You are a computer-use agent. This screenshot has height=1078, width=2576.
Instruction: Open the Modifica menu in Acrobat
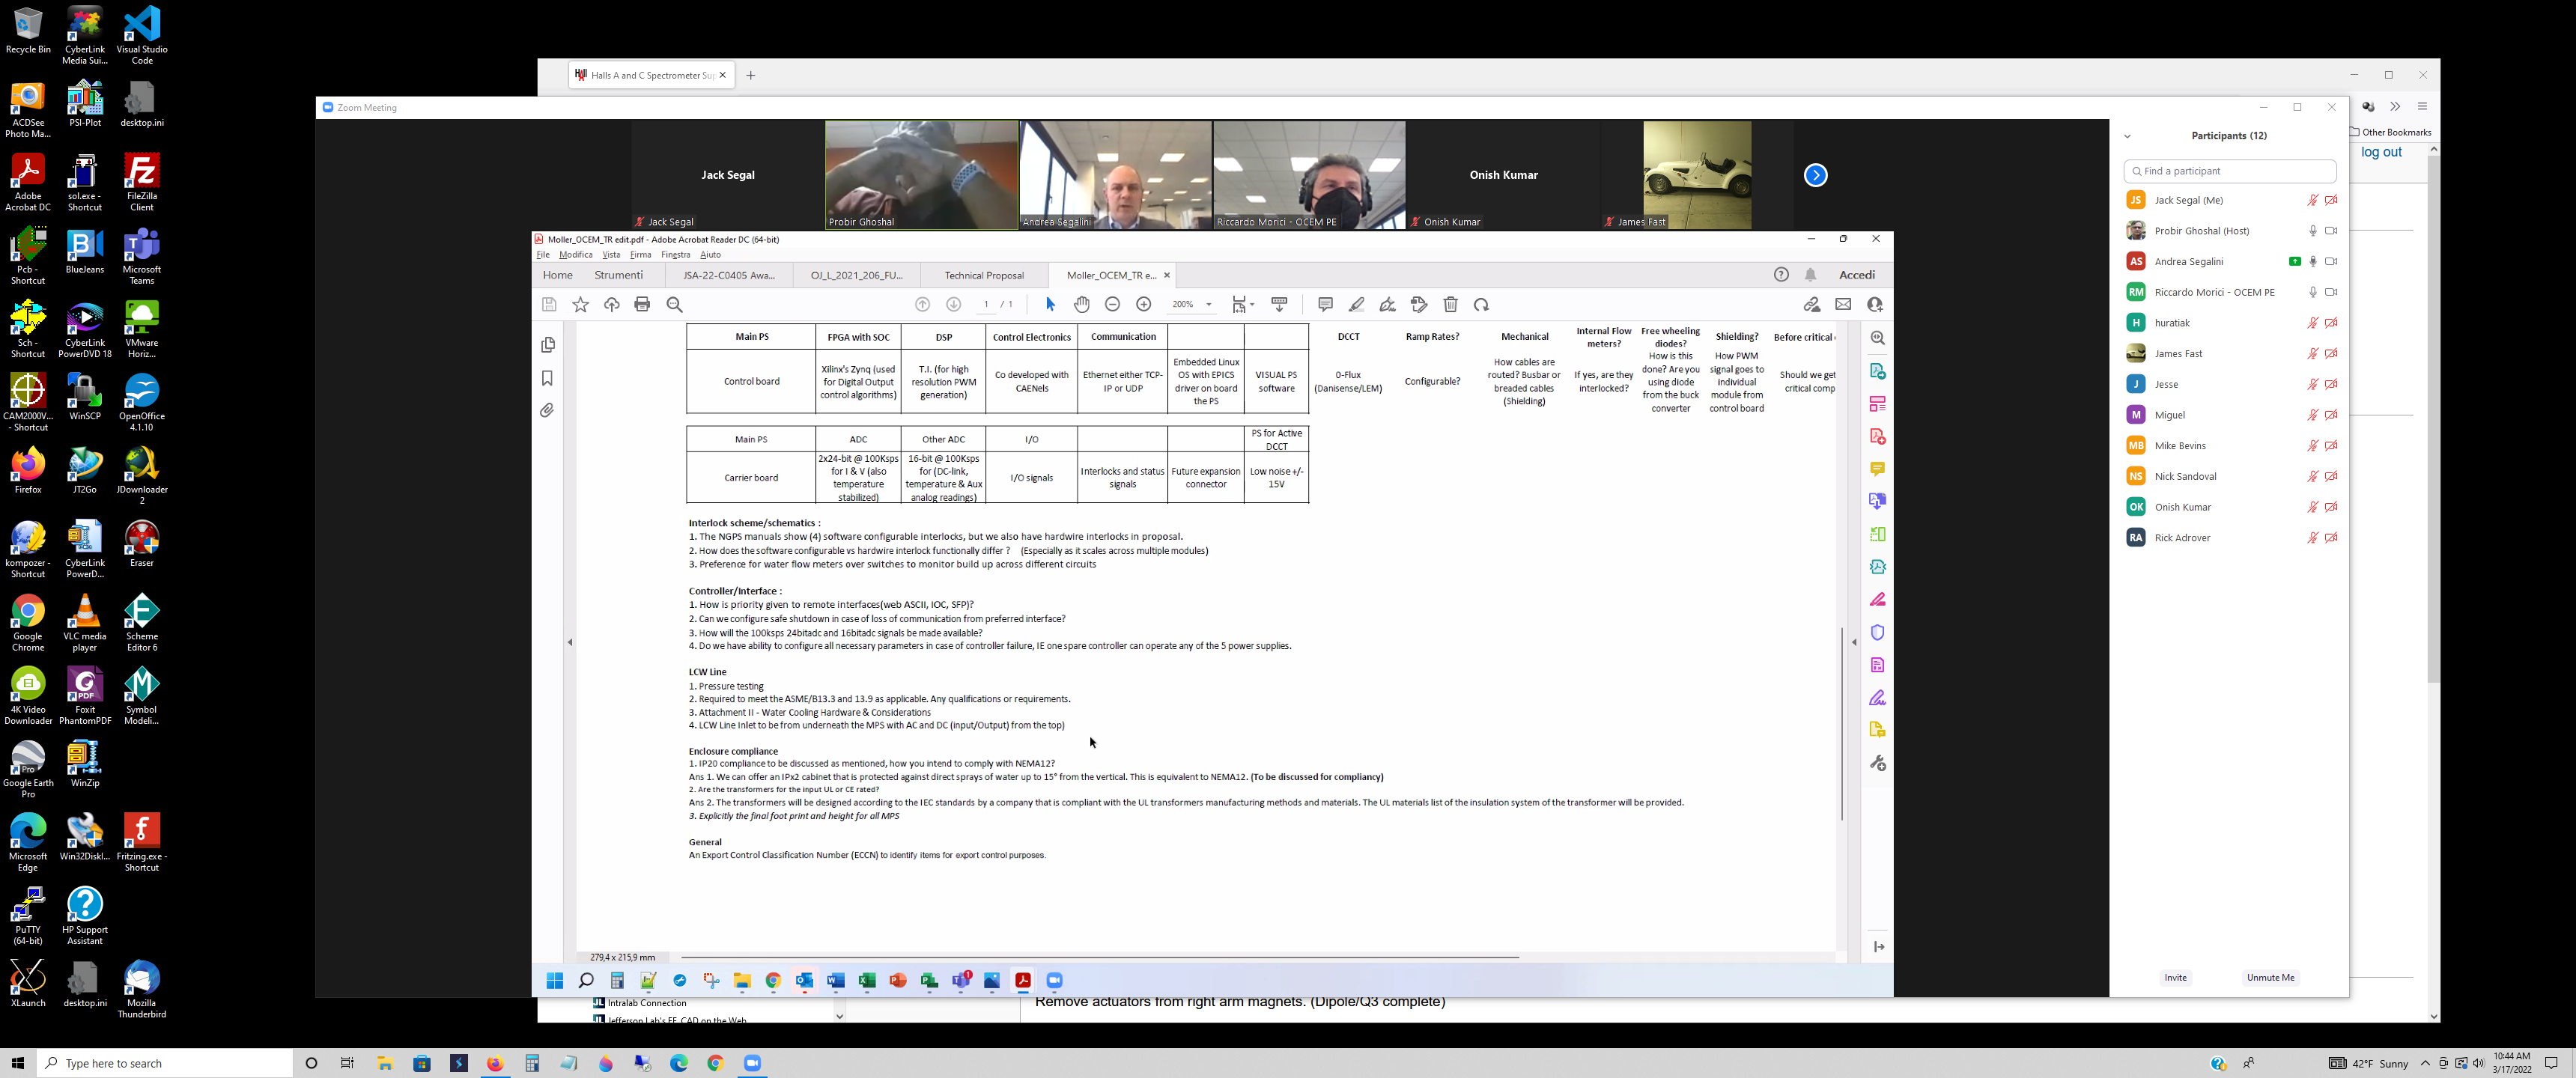pyautogui.click(x=576, y=255)
